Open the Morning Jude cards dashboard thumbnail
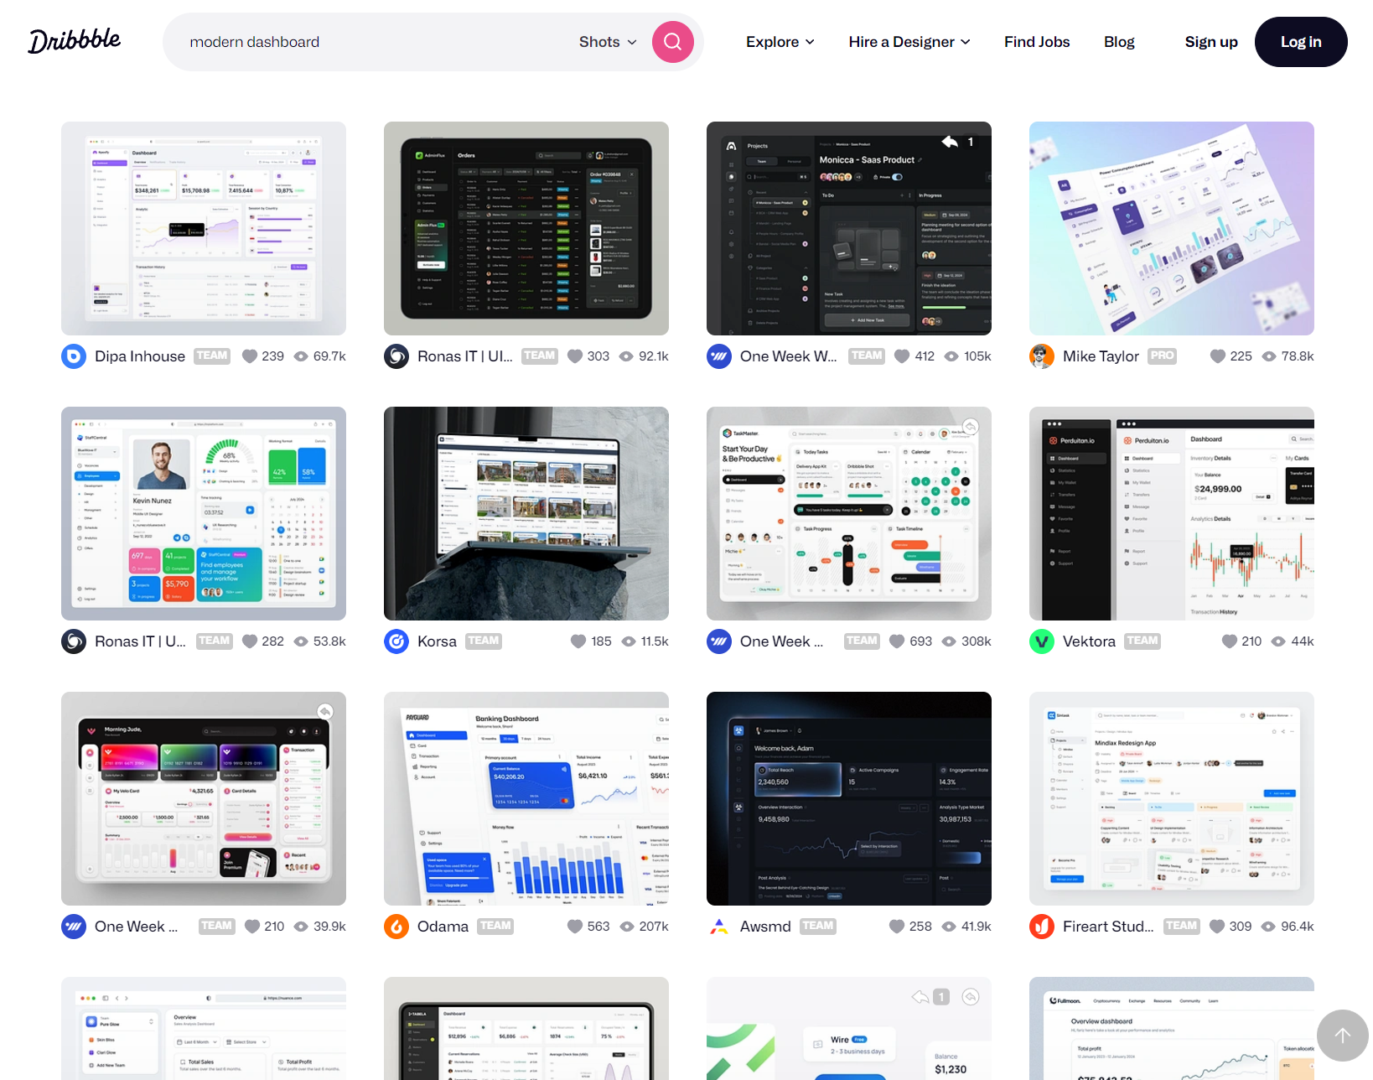1373x1080 pixels. coord(203,798)
